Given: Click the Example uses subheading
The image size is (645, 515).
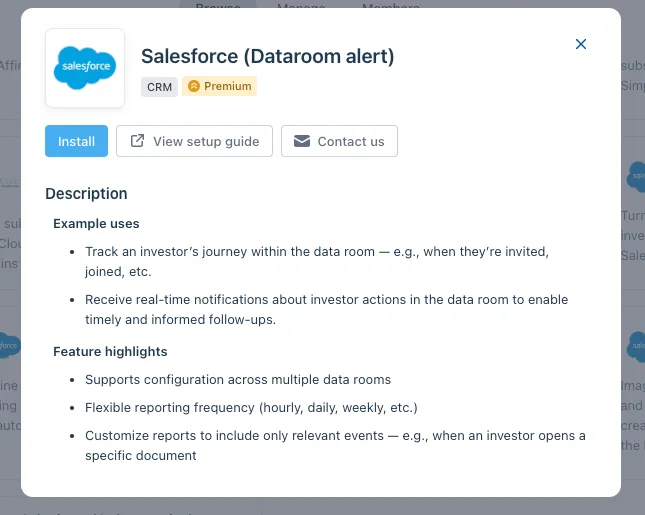Looking at the screenshot, I should [96, 224].
